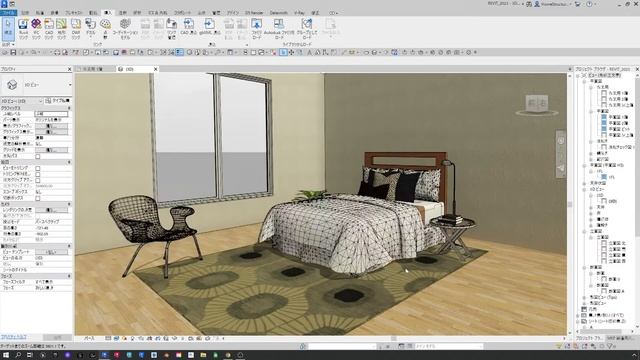Collapse the Elevations node in Project Browser
Viewport: 640px width, 360px height.
pyautogui.click(x=584, y=231)
